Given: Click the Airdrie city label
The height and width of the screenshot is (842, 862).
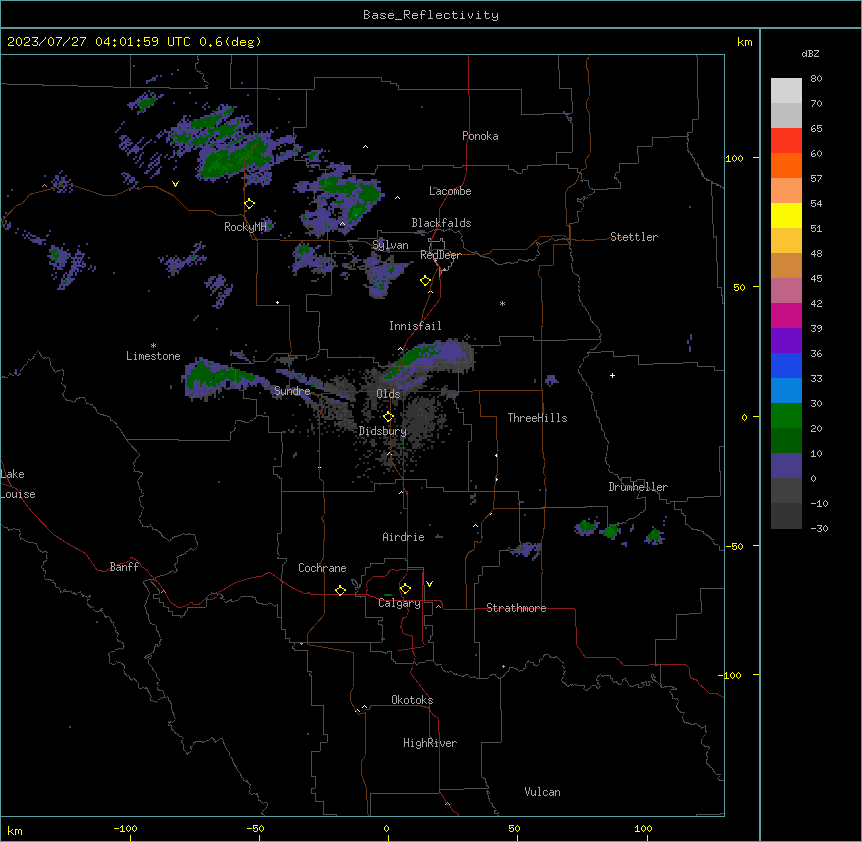Looking at the screenshot, I should pyautogui.click(x=404, y=537).
